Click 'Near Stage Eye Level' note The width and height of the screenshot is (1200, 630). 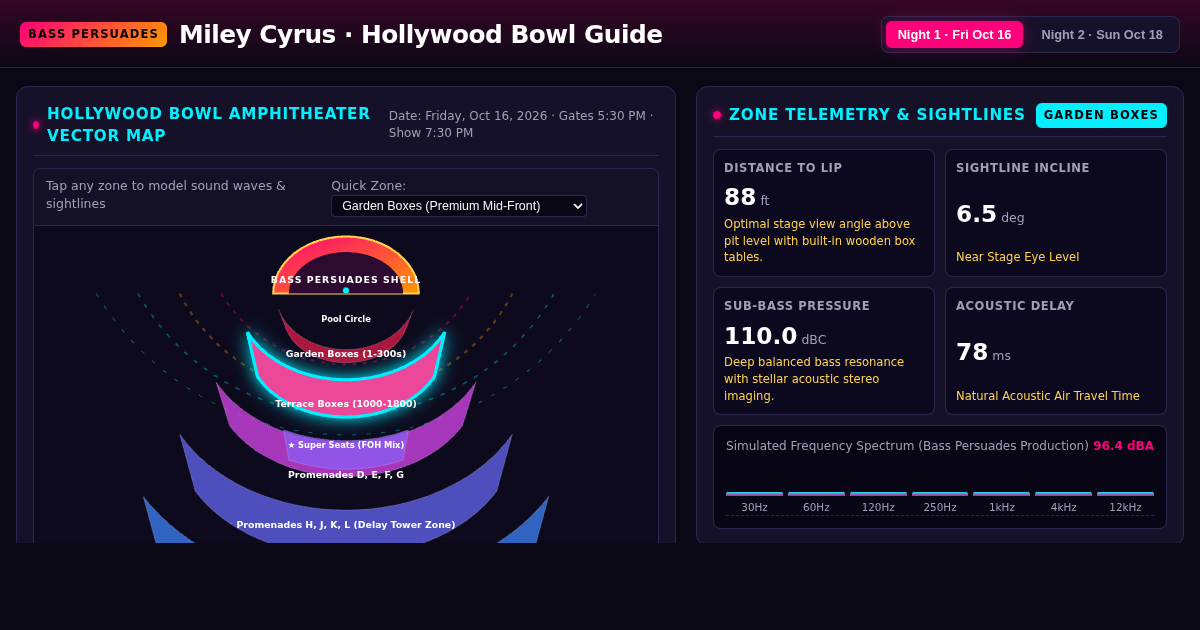click(x=1017, y=257)
